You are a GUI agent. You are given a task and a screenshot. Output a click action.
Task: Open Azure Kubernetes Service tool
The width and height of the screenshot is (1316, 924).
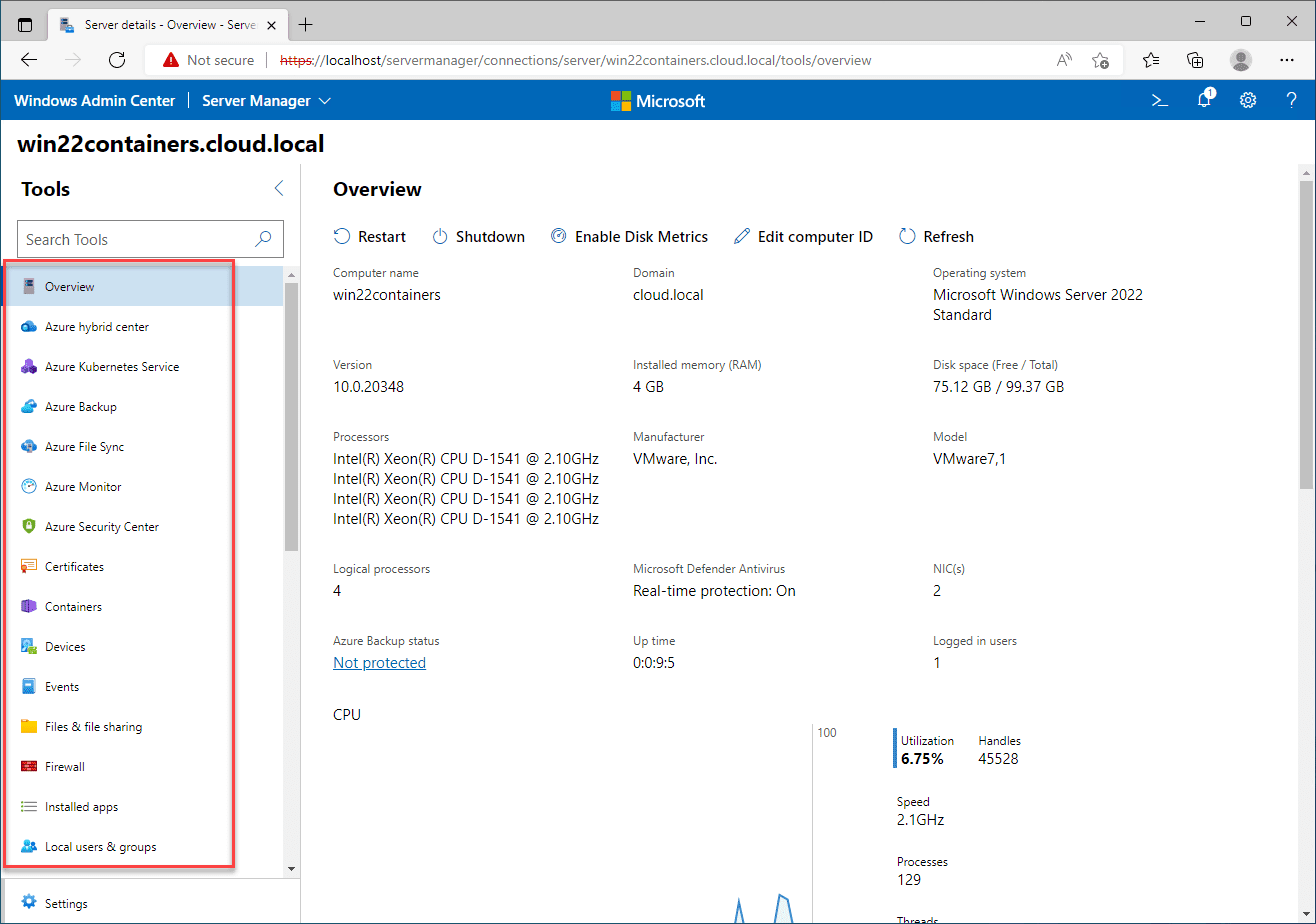click(x=111, y=367)
